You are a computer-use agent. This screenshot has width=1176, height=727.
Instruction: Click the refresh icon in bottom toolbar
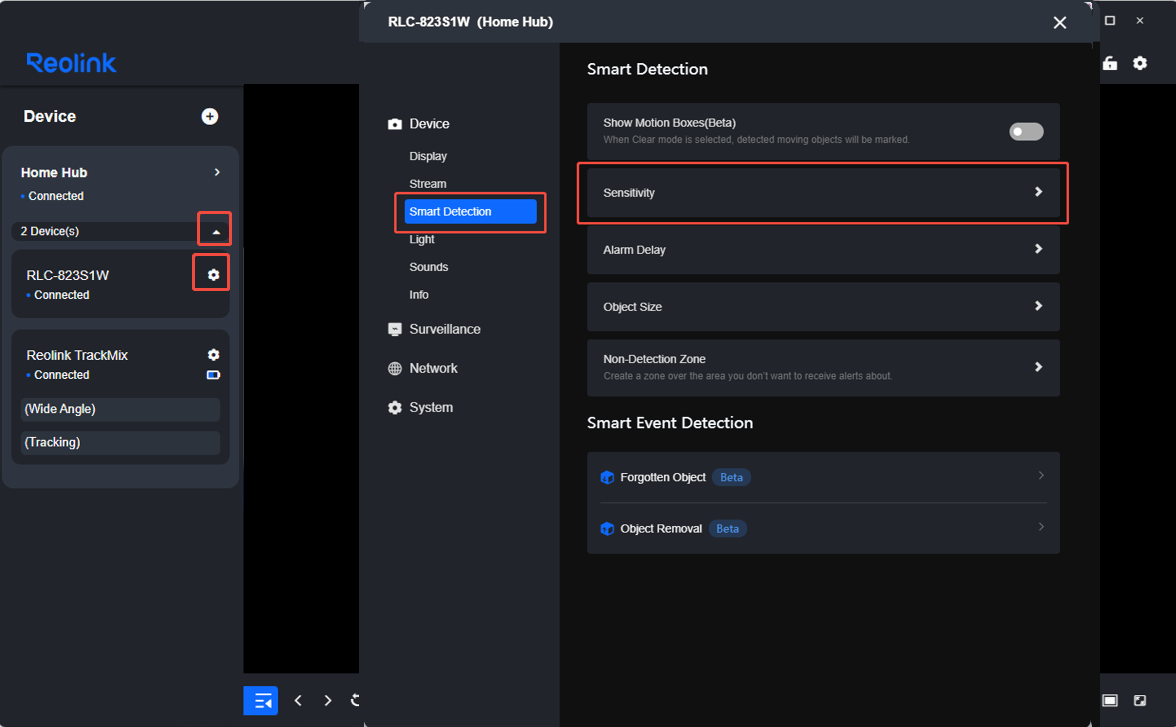355,700
